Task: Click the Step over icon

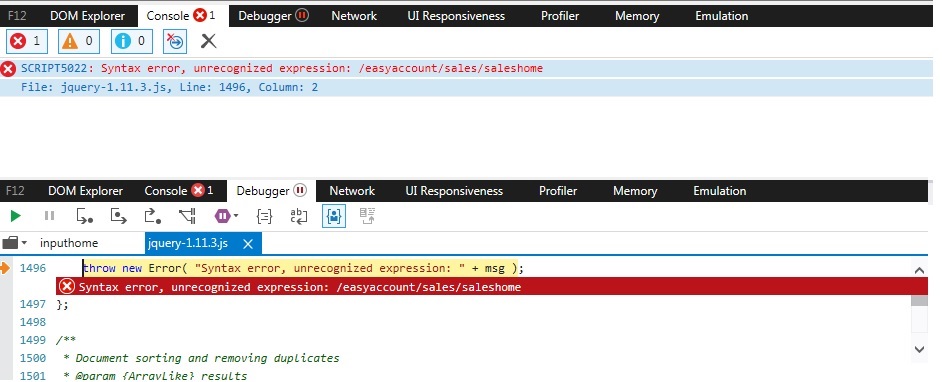Action: [118, 216]
